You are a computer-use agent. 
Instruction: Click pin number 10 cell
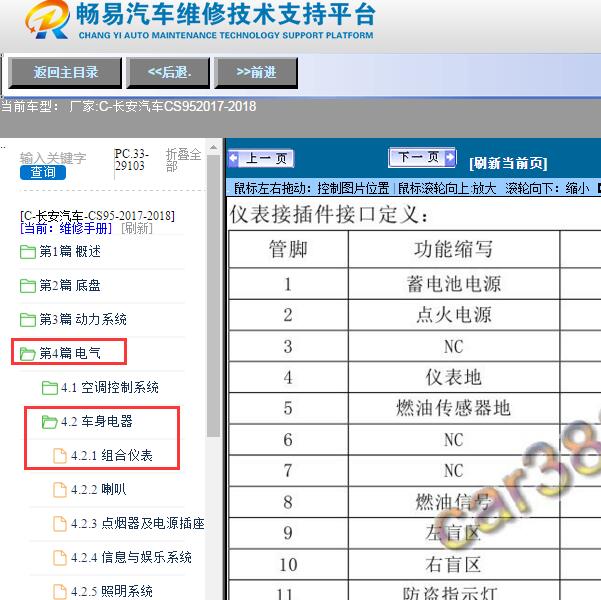[x=288, y=564]
